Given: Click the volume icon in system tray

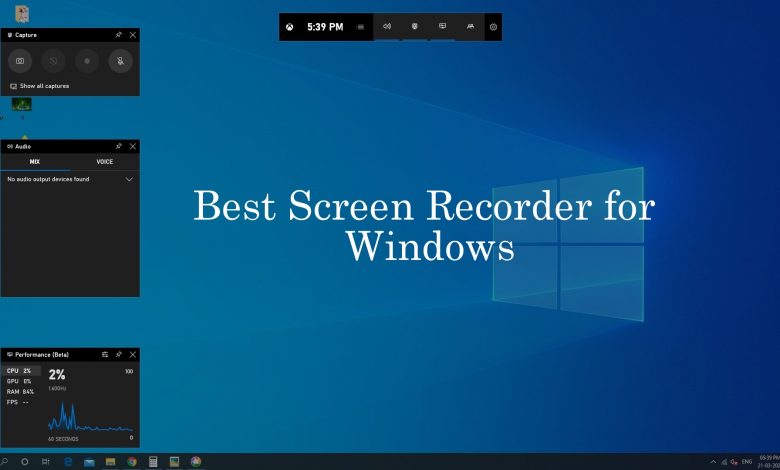Looking at the screenshot, I should [x=734, y=462].
